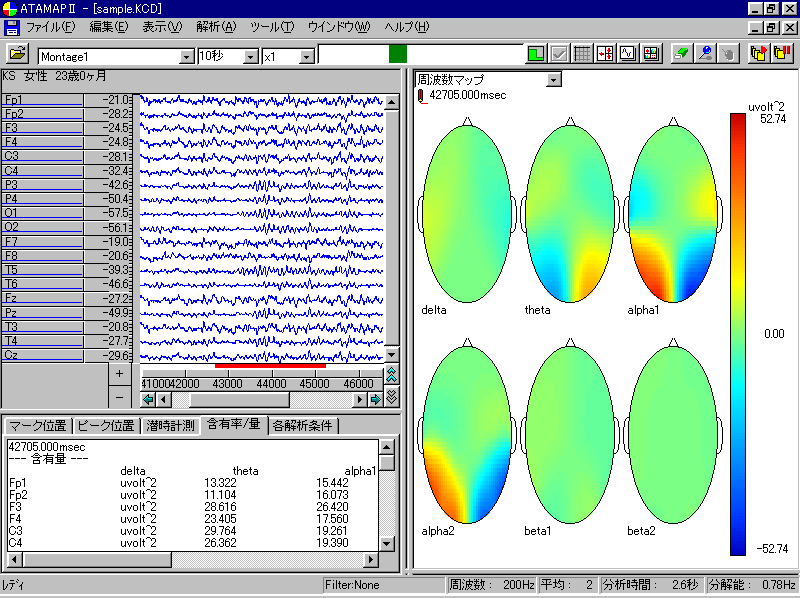Jump forward with the cyan right arrow
The image size is (800, 598).
point(376,399)
